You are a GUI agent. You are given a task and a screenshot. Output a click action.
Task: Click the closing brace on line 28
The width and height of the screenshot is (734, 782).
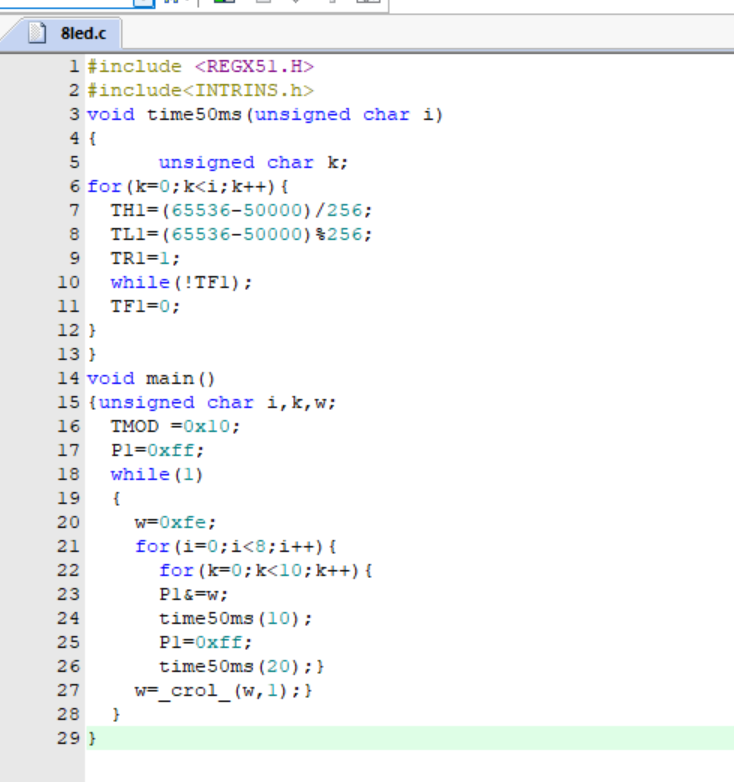click(x=116, y=714)
